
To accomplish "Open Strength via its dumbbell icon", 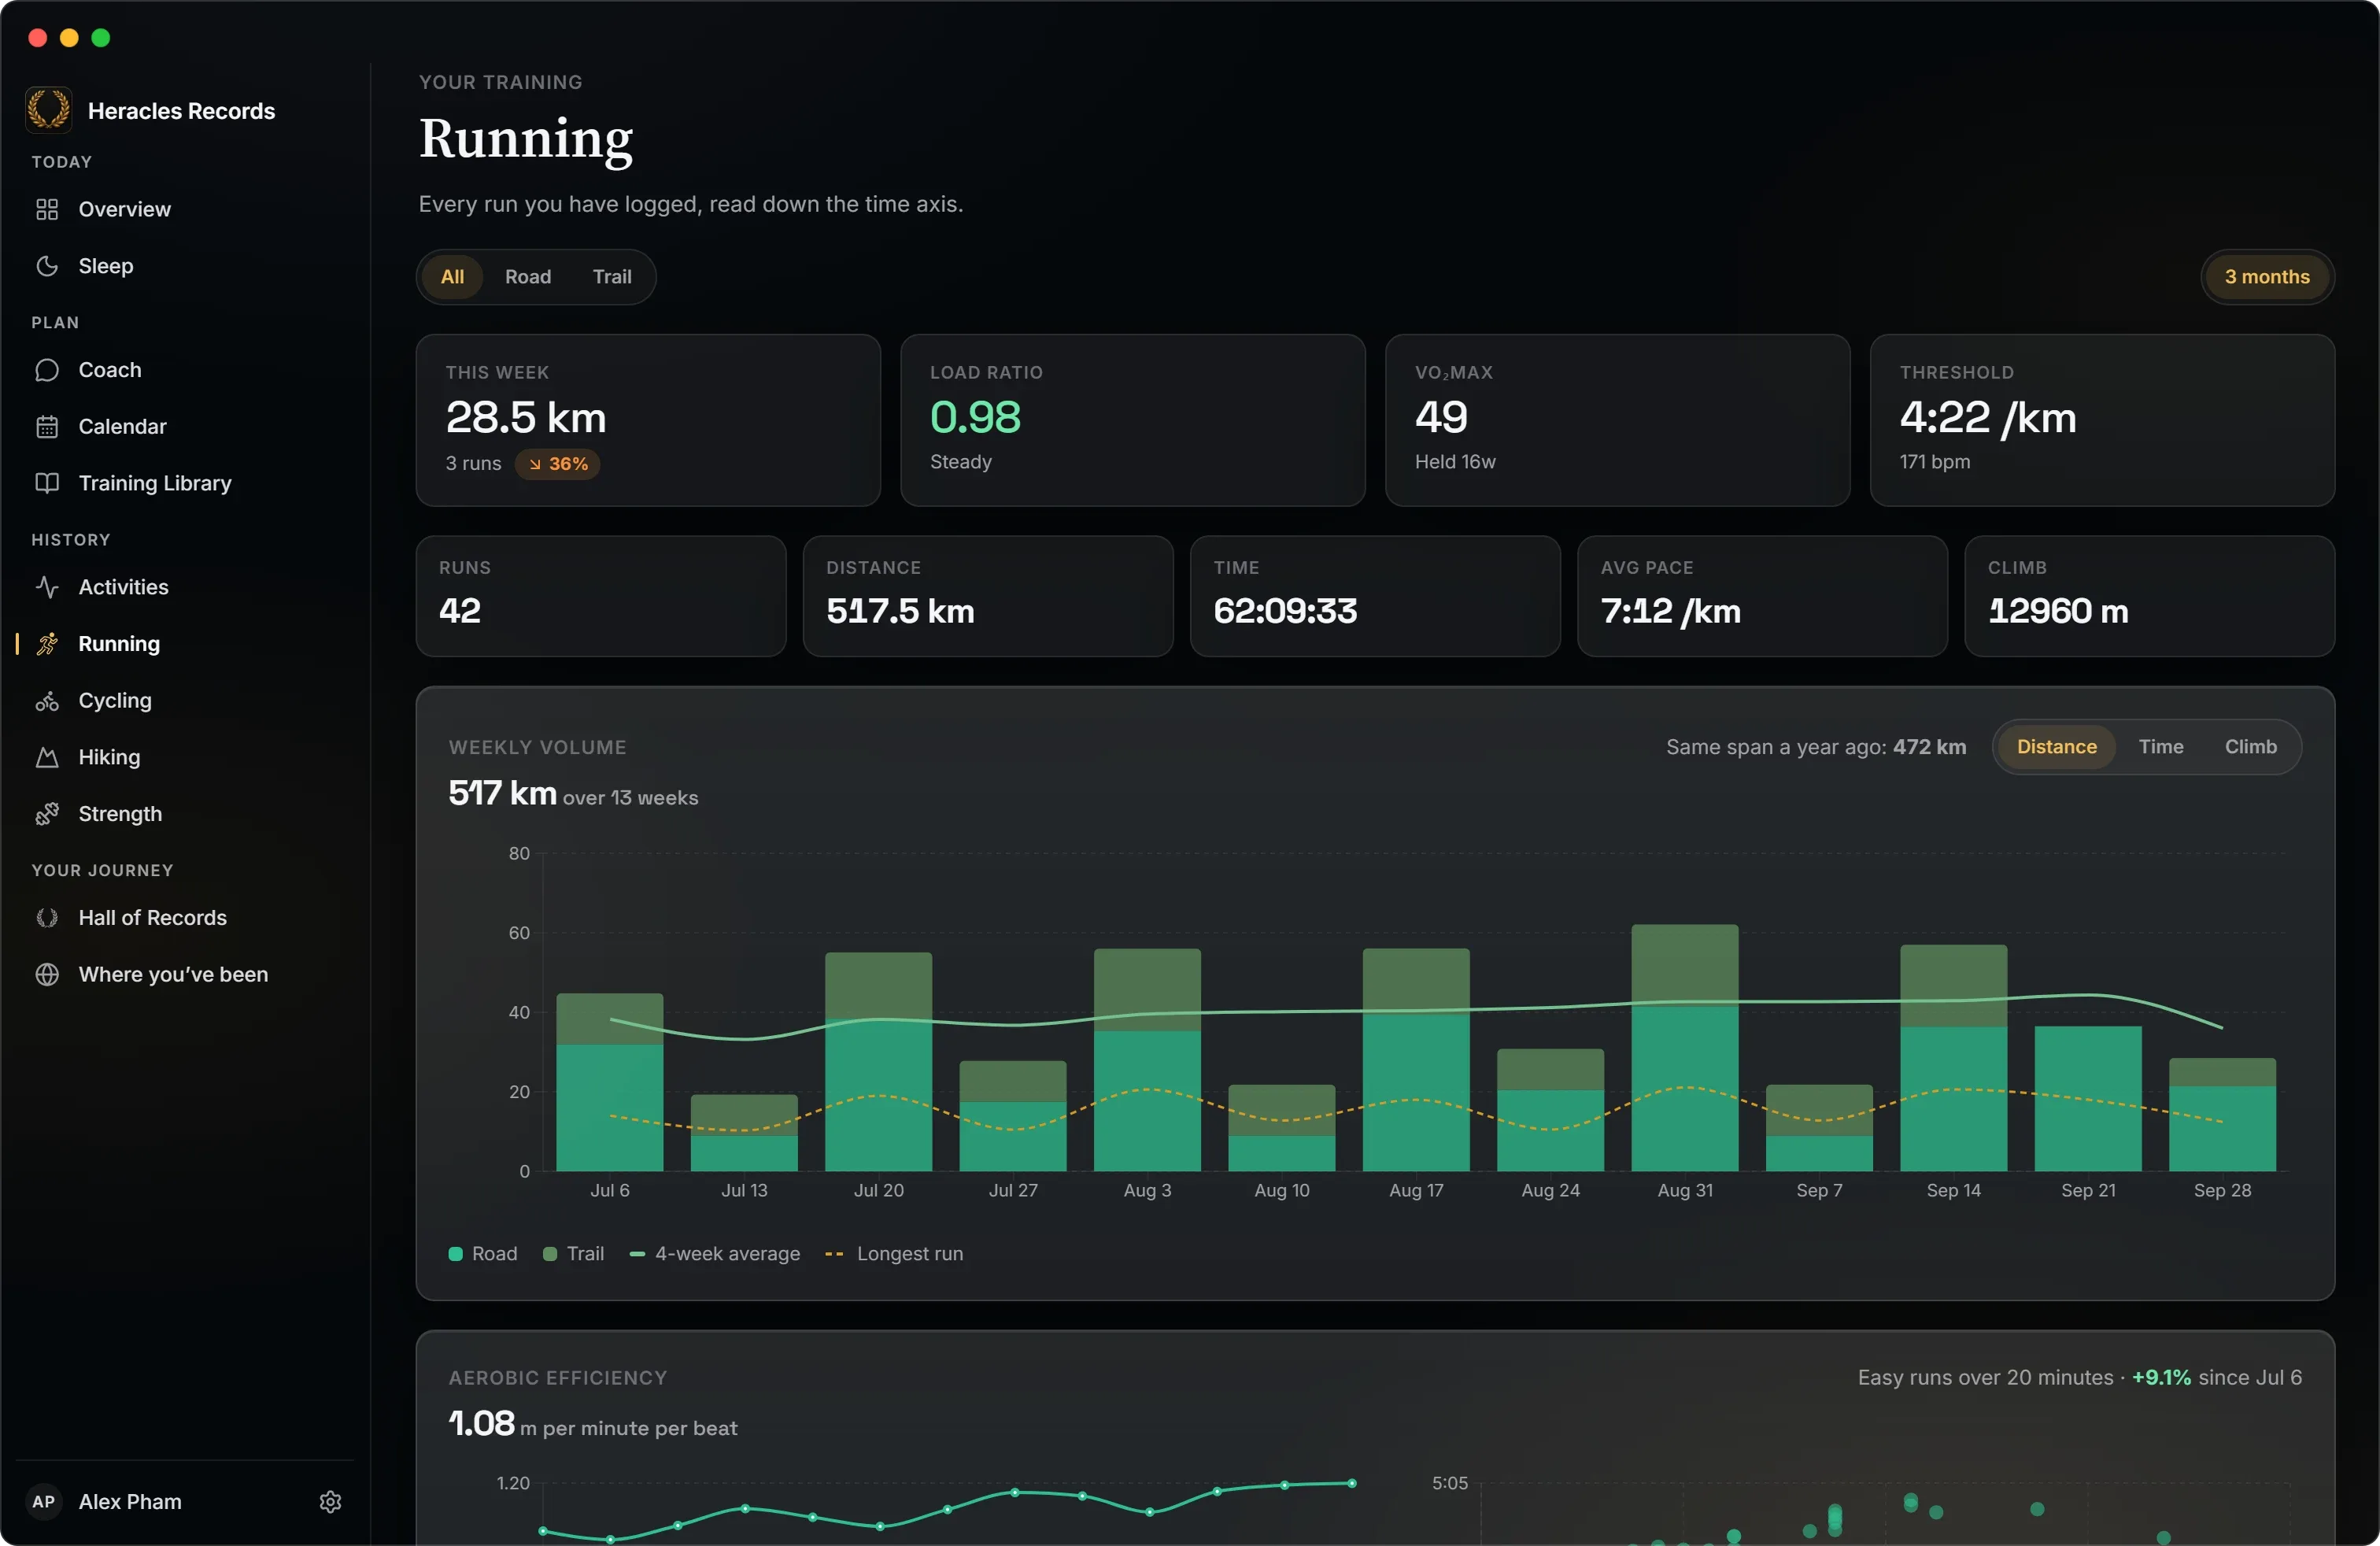I will 47,814.
